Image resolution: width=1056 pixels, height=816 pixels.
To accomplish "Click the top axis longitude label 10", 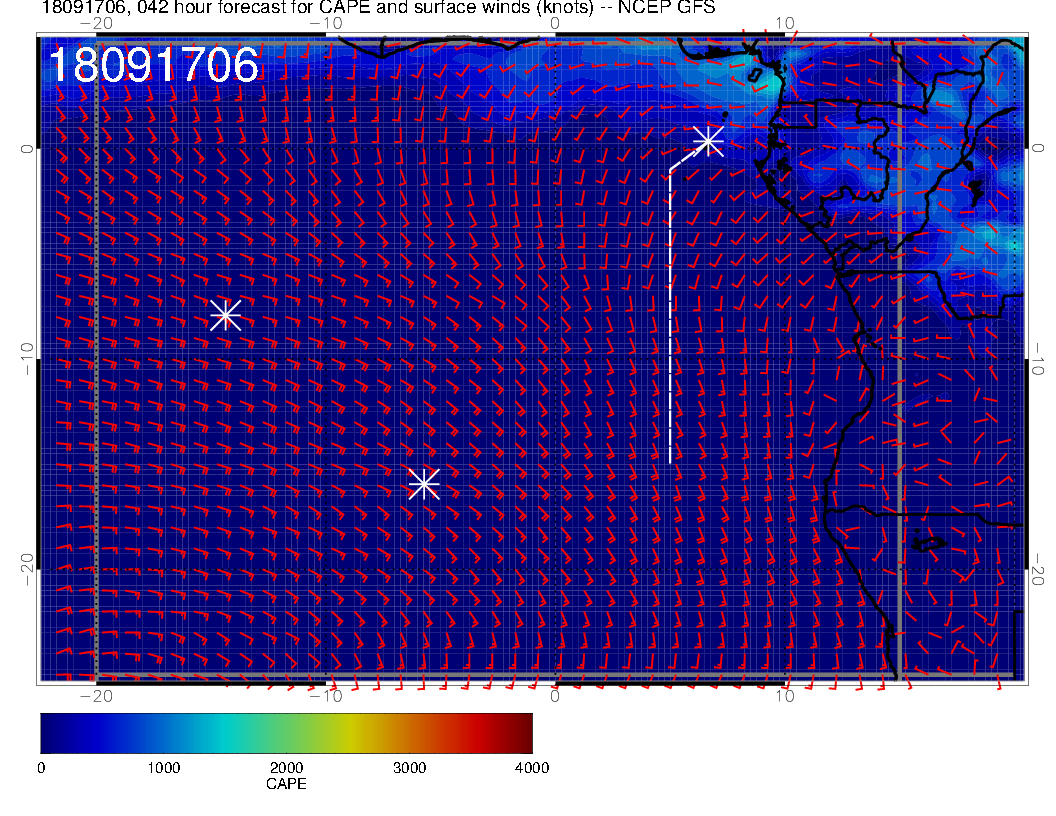I will click(785, 24).
